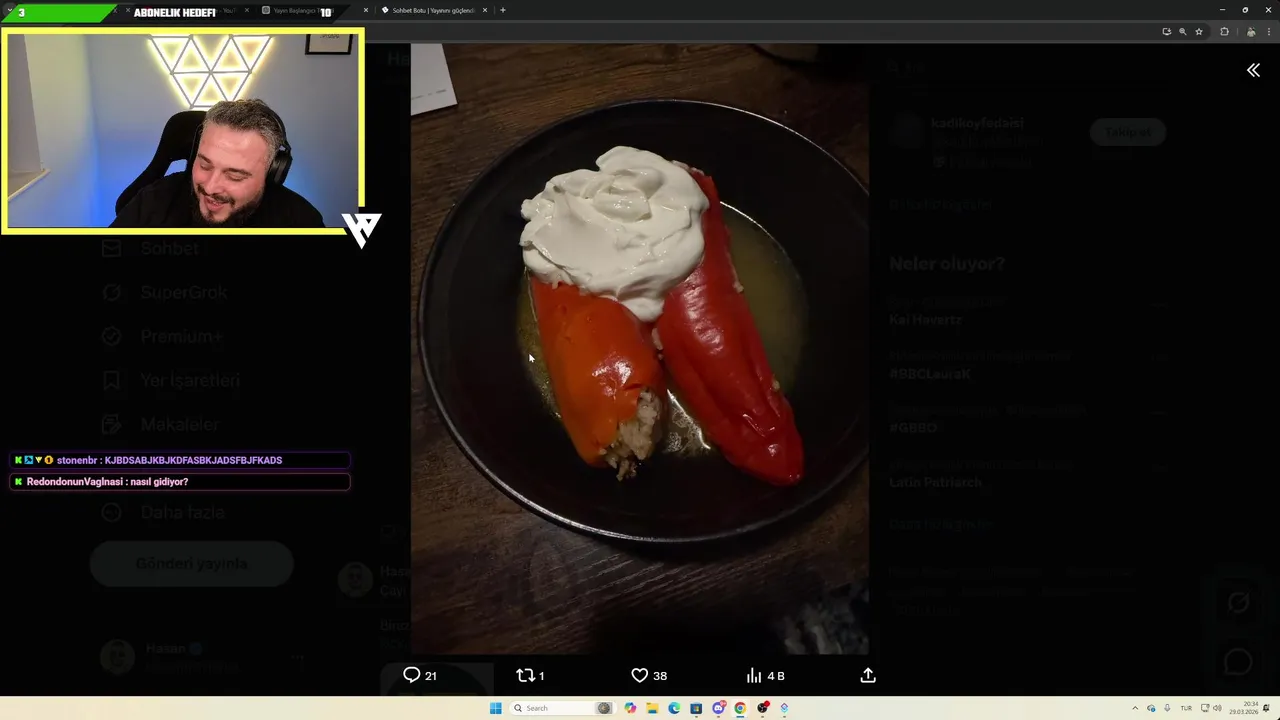The width and height of the screenshot is (1280, 720).
Task: Open the floating Grok icon at right edge
Action: click(x=1239, y=602)
